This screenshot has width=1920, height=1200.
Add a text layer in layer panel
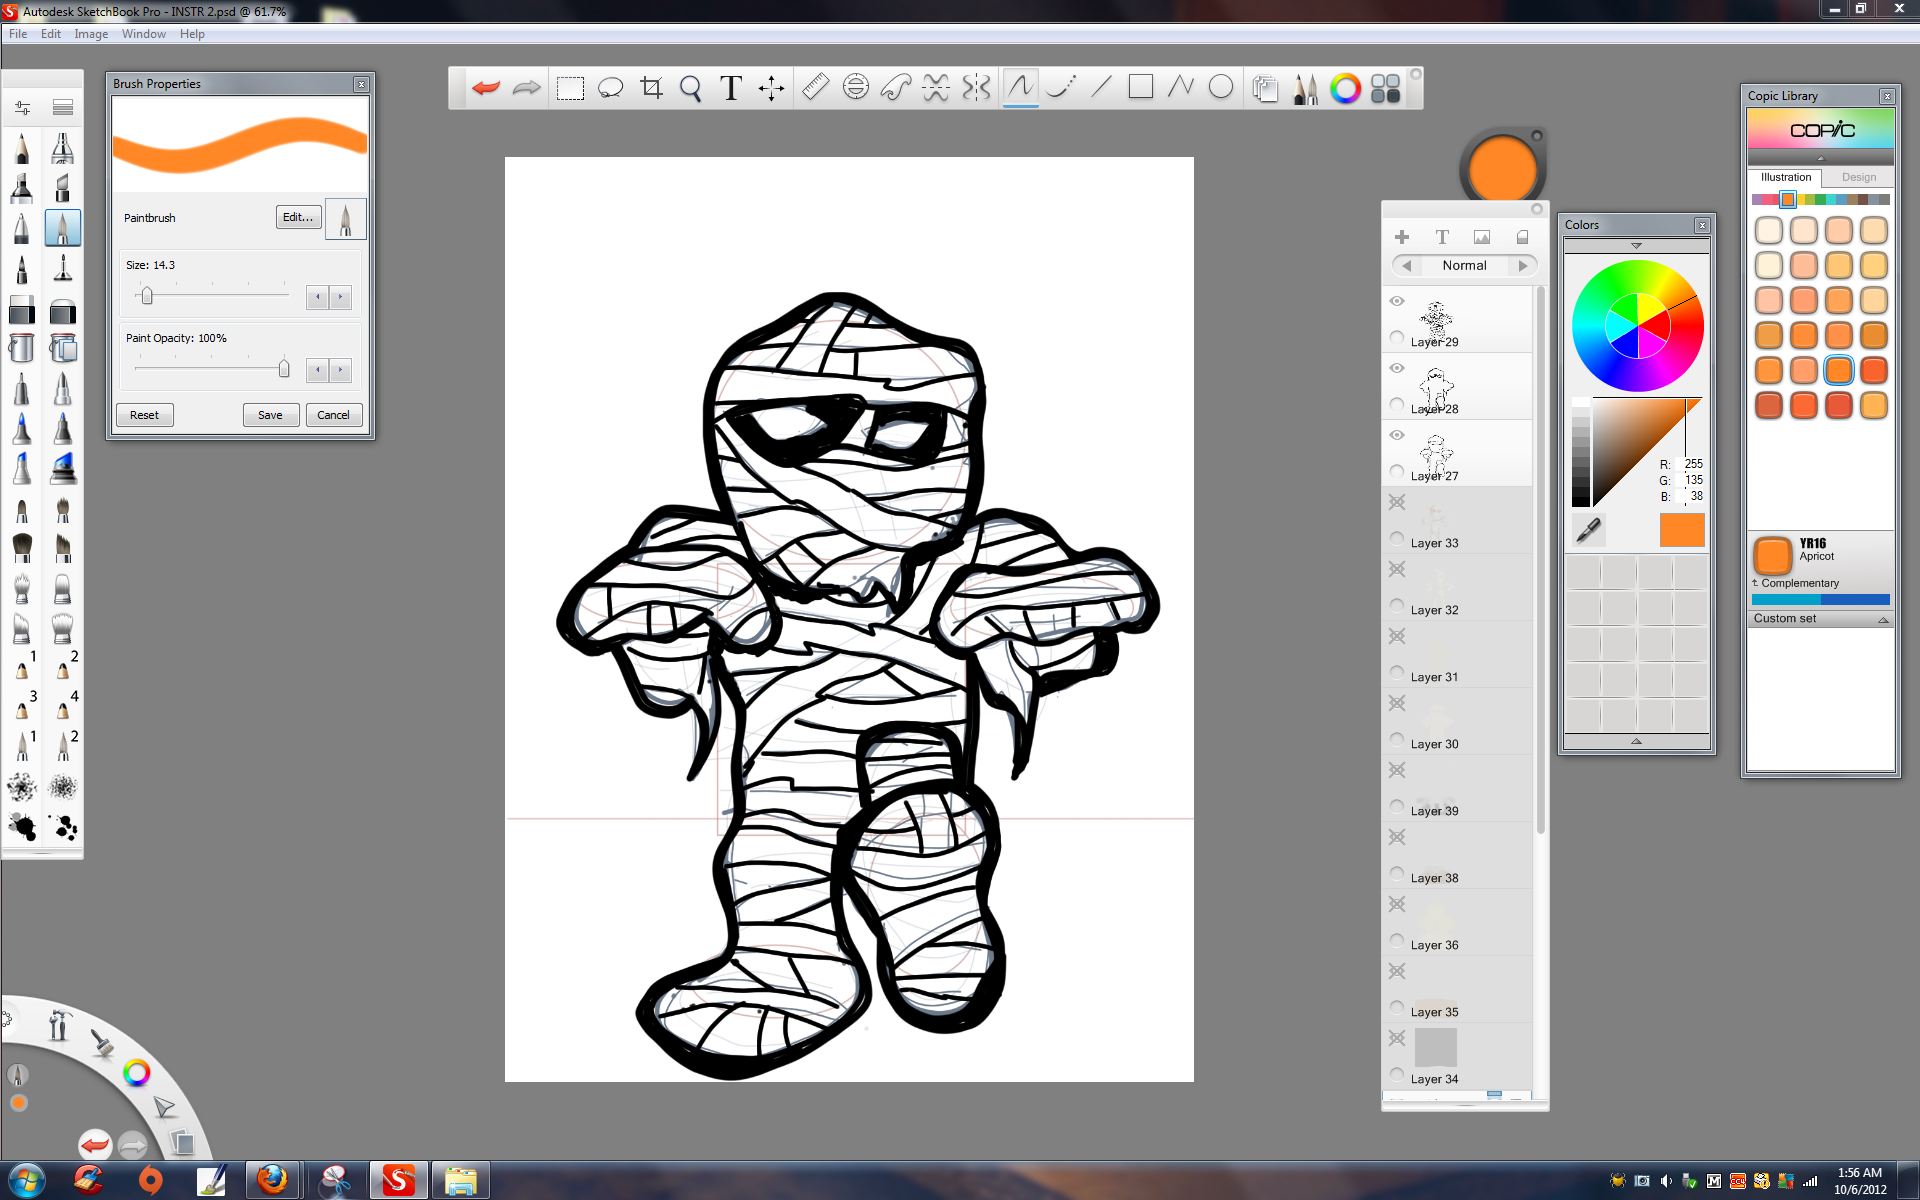coord(1442,237)
